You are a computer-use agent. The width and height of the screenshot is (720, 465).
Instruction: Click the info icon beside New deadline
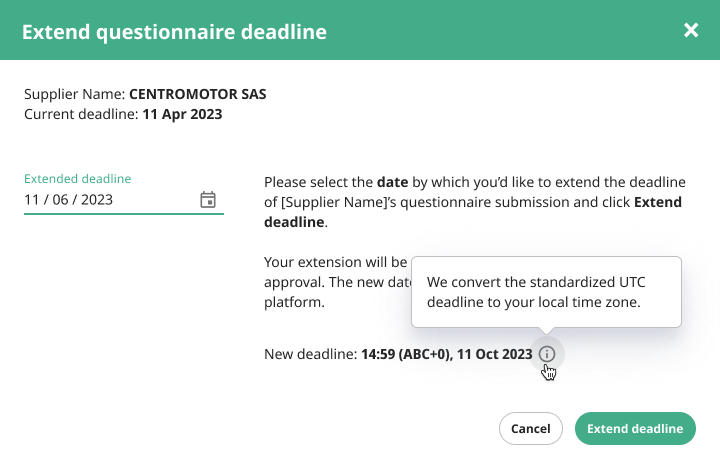(546, 354)
